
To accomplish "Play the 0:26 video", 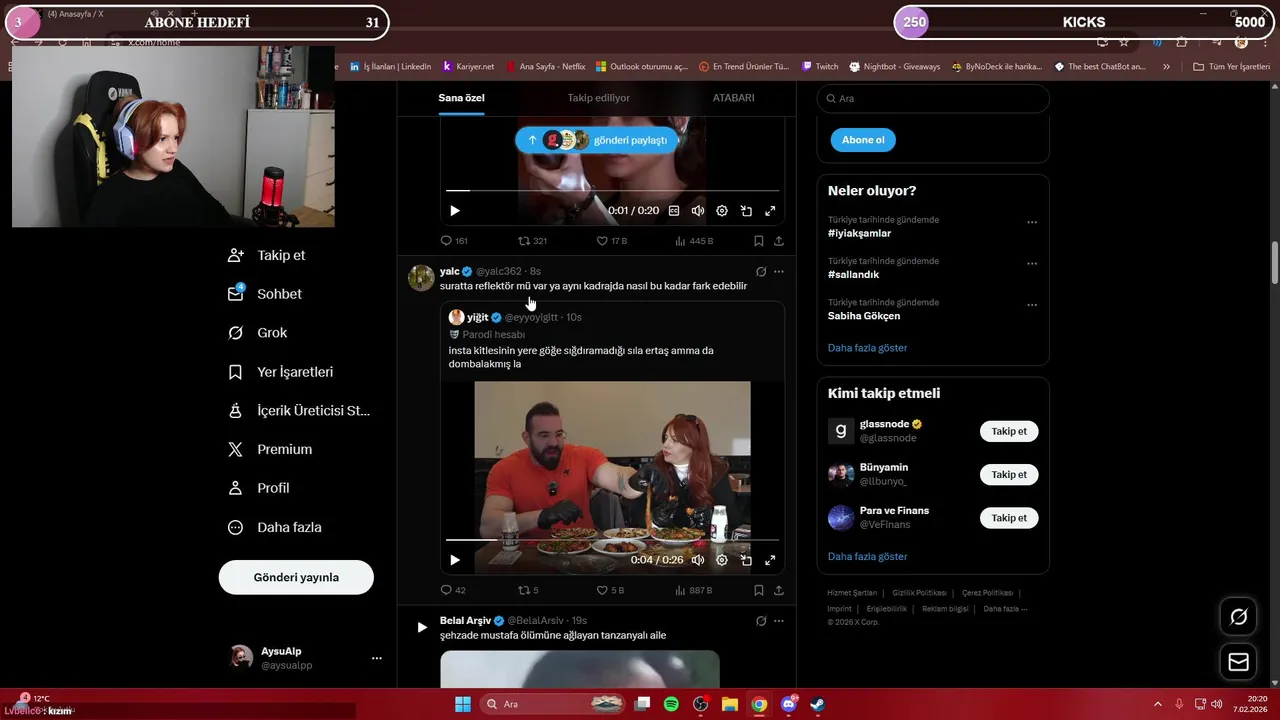I will point(455,560).
